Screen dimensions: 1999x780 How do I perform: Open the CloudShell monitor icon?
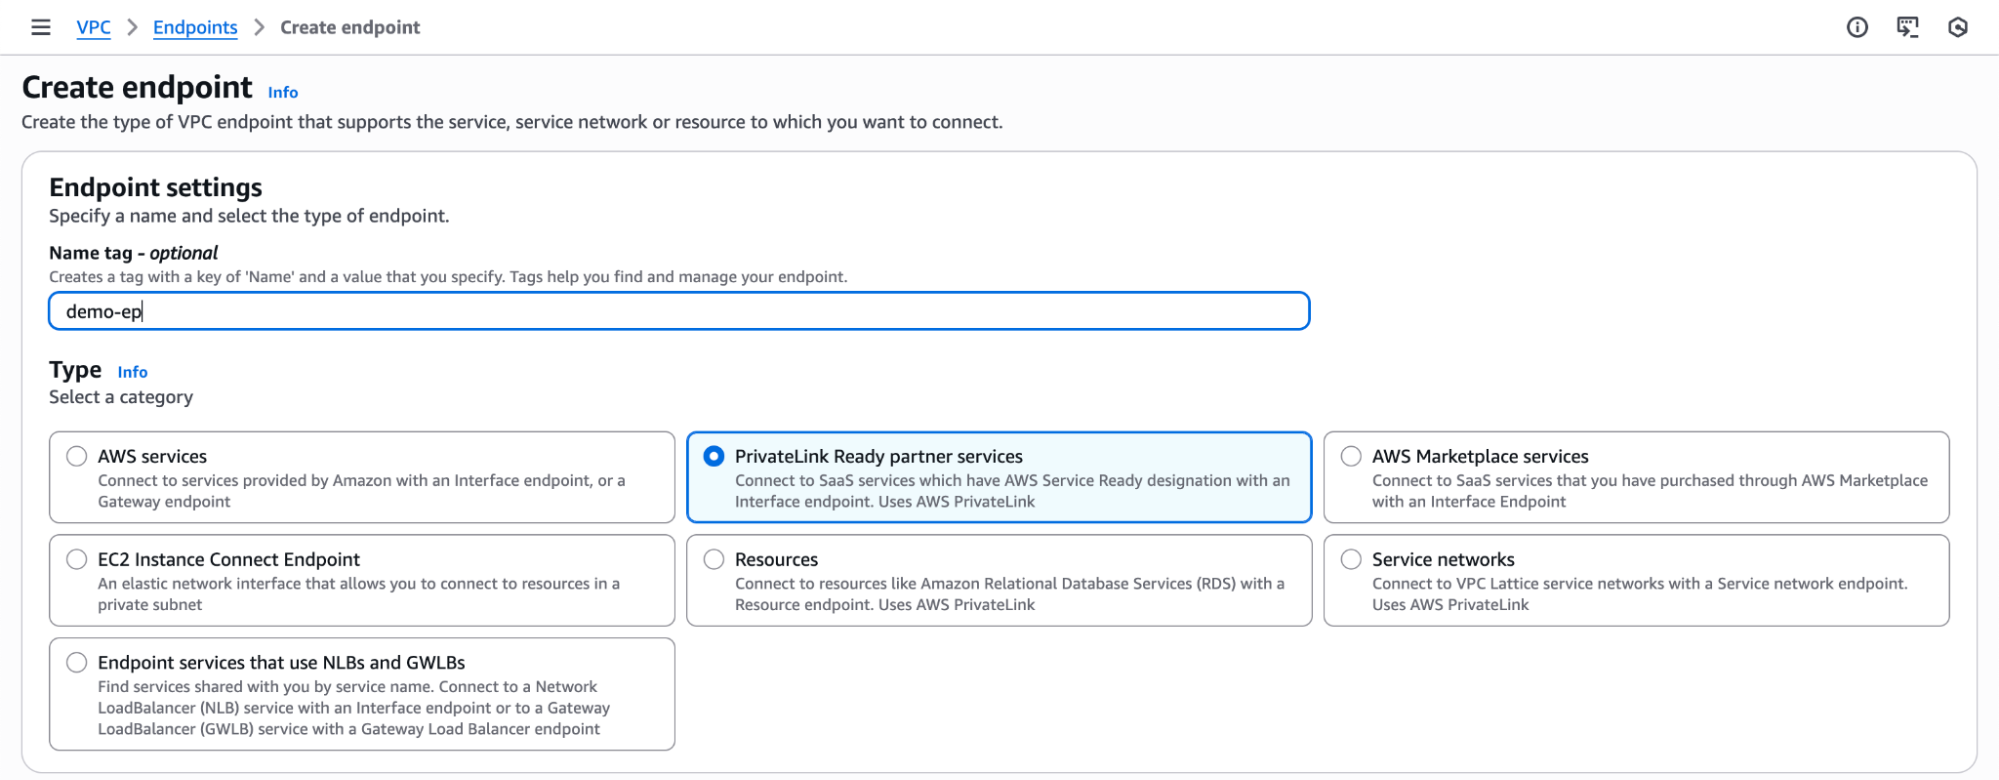pyautogui.click(x=1907, y=27)
